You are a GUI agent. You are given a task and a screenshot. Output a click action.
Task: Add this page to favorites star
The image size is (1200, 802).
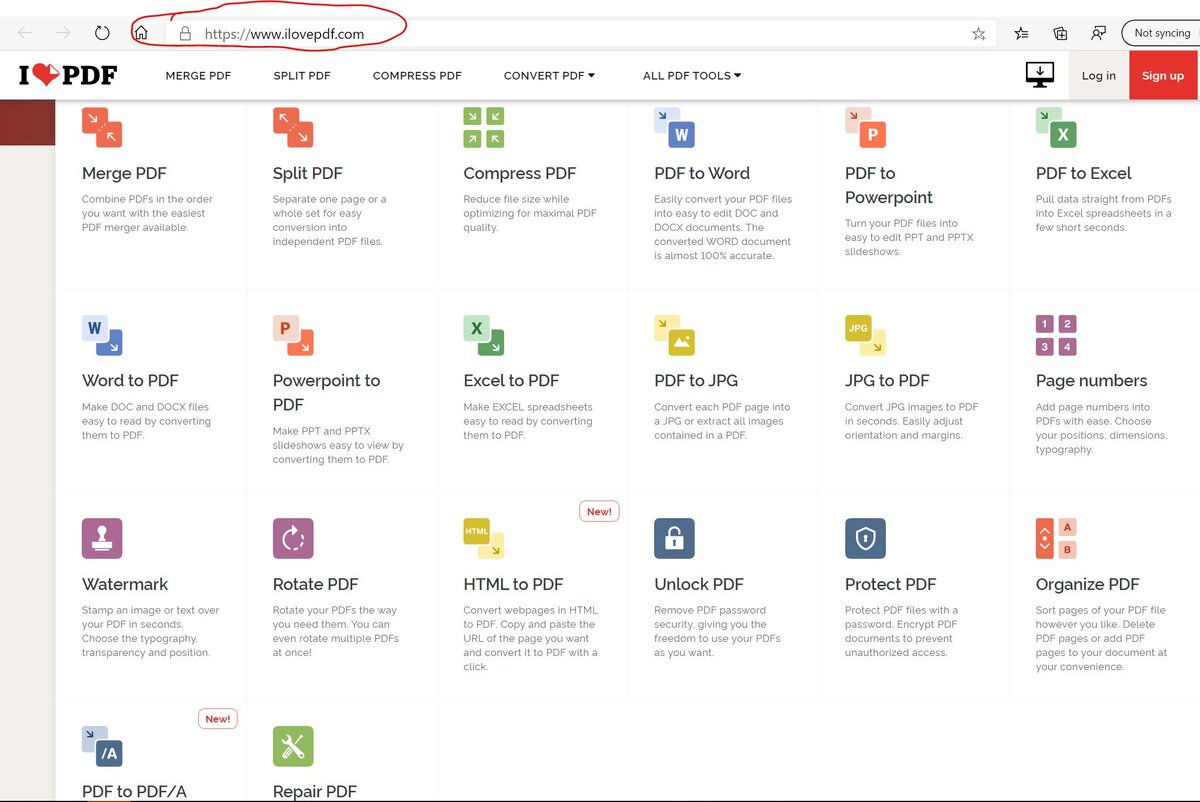(978, 33)
